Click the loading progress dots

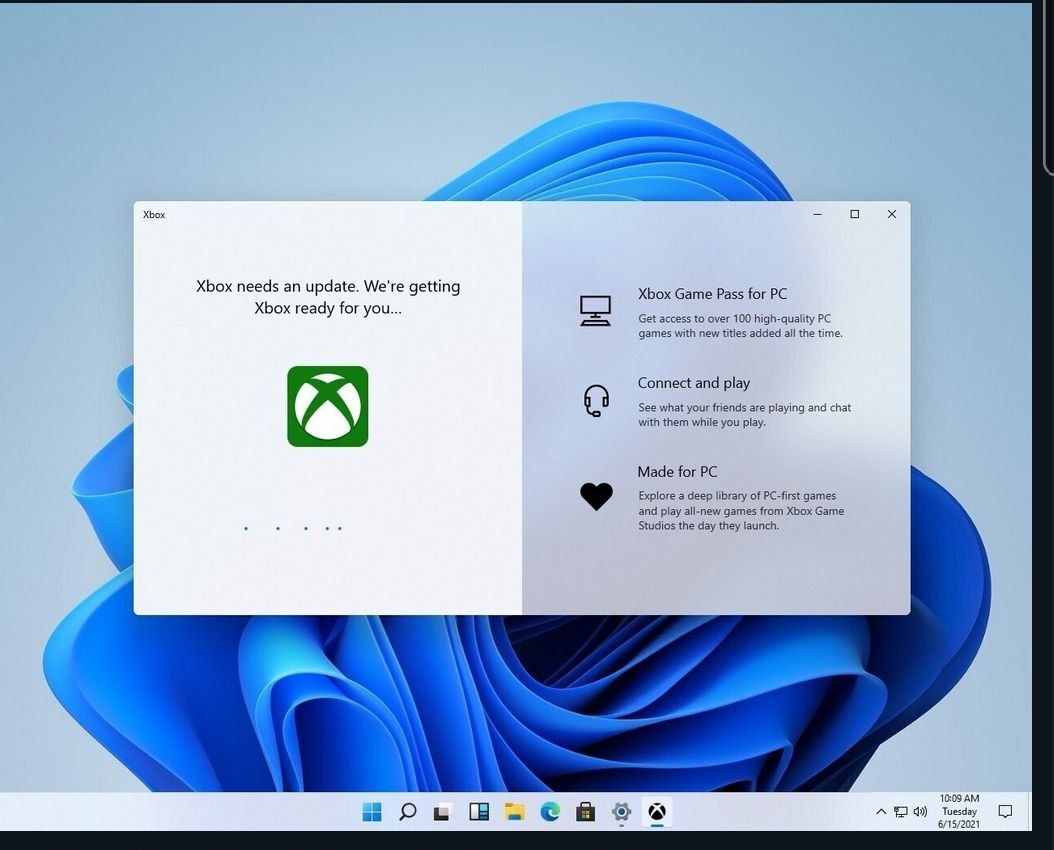(293, 528)
